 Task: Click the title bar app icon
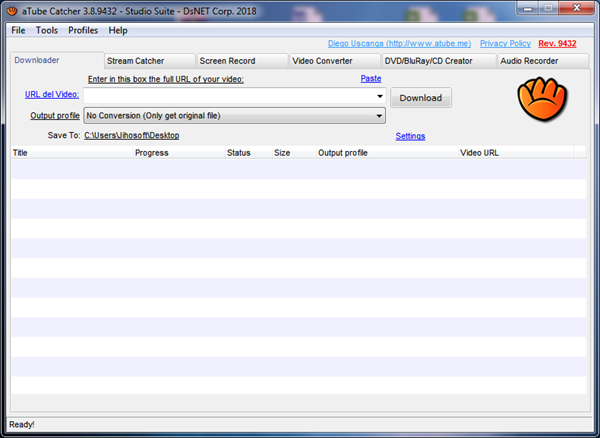pyautogui.click(x=12, y=11)
